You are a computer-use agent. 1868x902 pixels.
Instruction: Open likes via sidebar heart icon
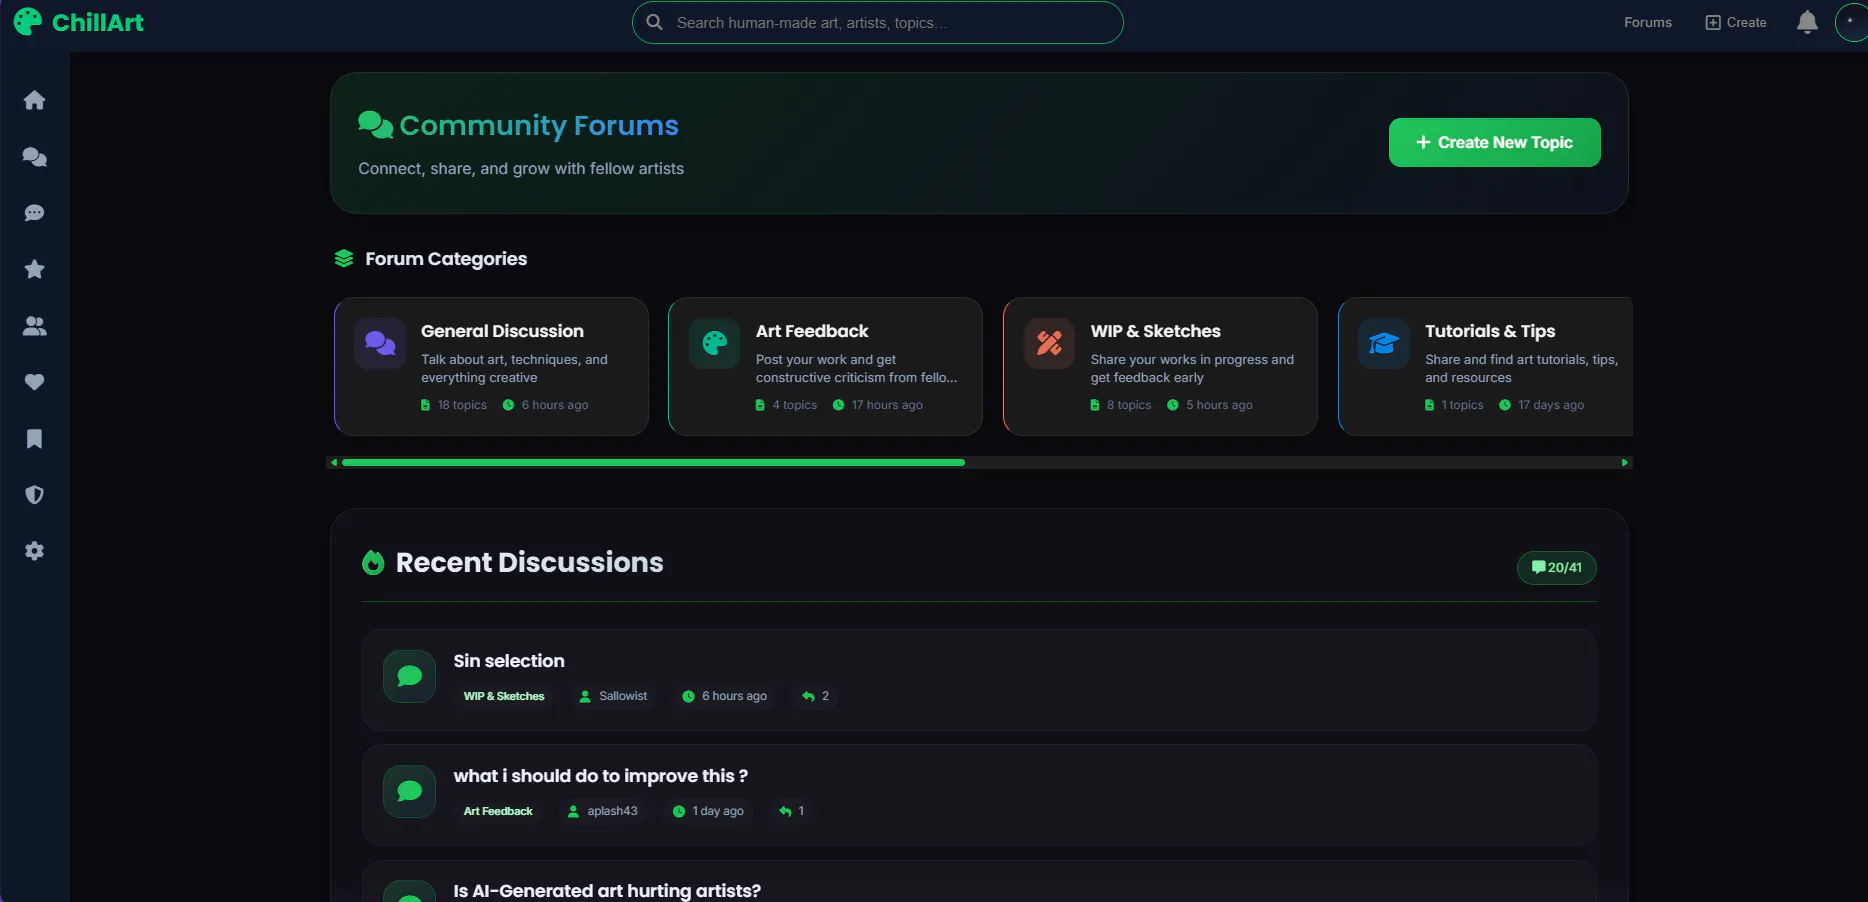(35, 382)
